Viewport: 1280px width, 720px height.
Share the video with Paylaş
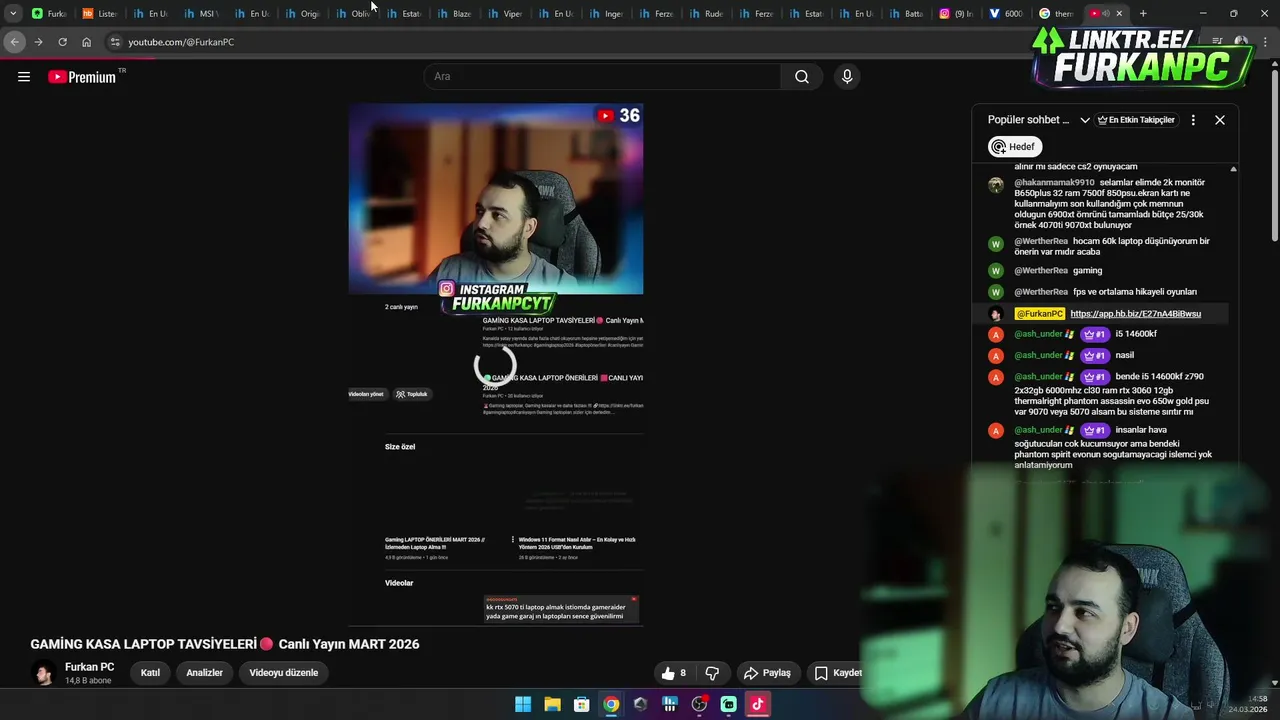pos(767,673)
